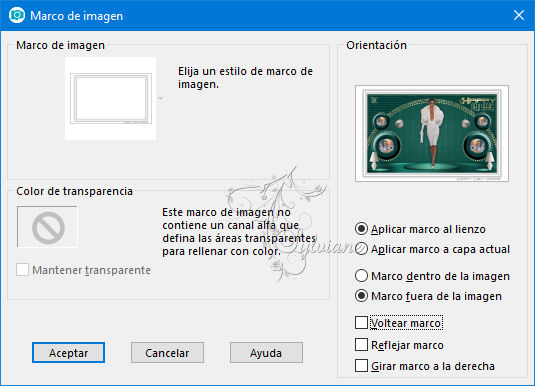The image size is (535, 386).
Task: Click the Marco de imagen title bar text
Action: tap(76, 16)
